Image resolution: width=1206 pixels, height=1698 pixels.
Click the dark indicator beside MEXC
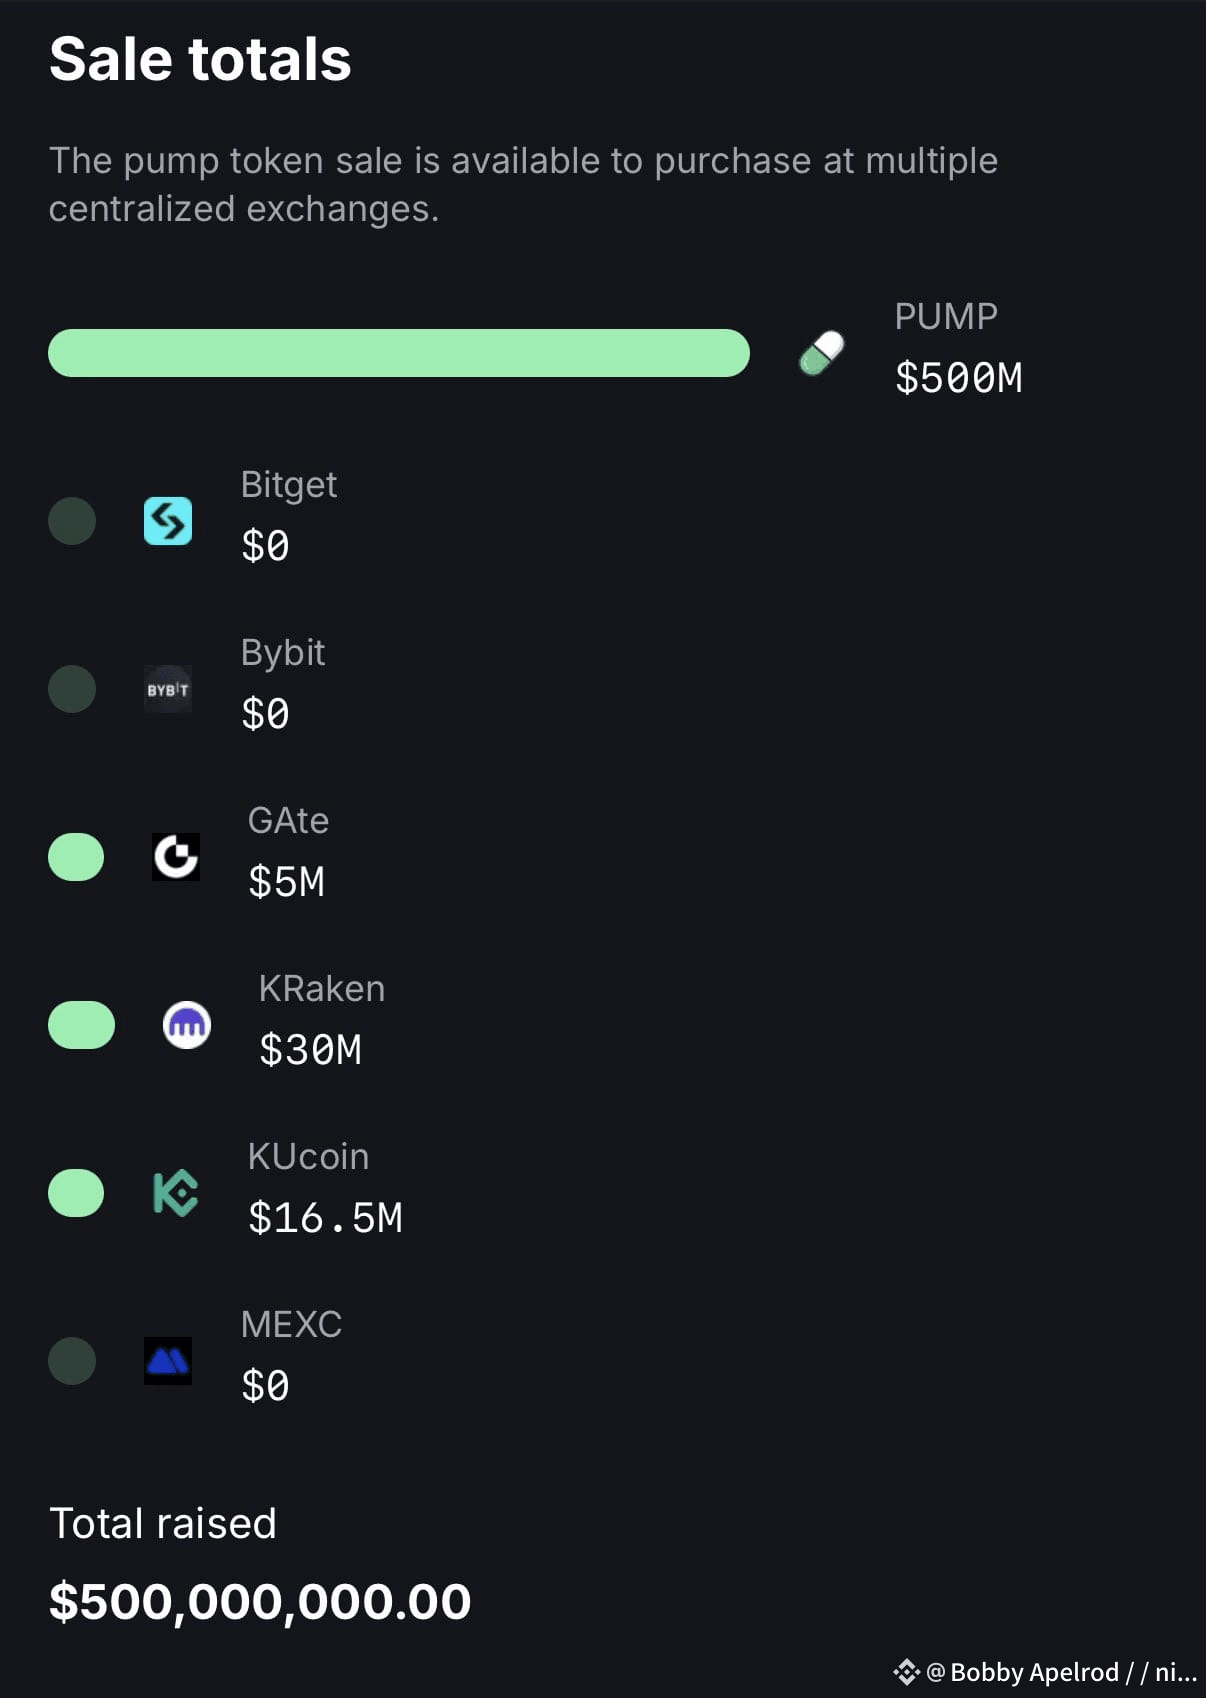72,1361
